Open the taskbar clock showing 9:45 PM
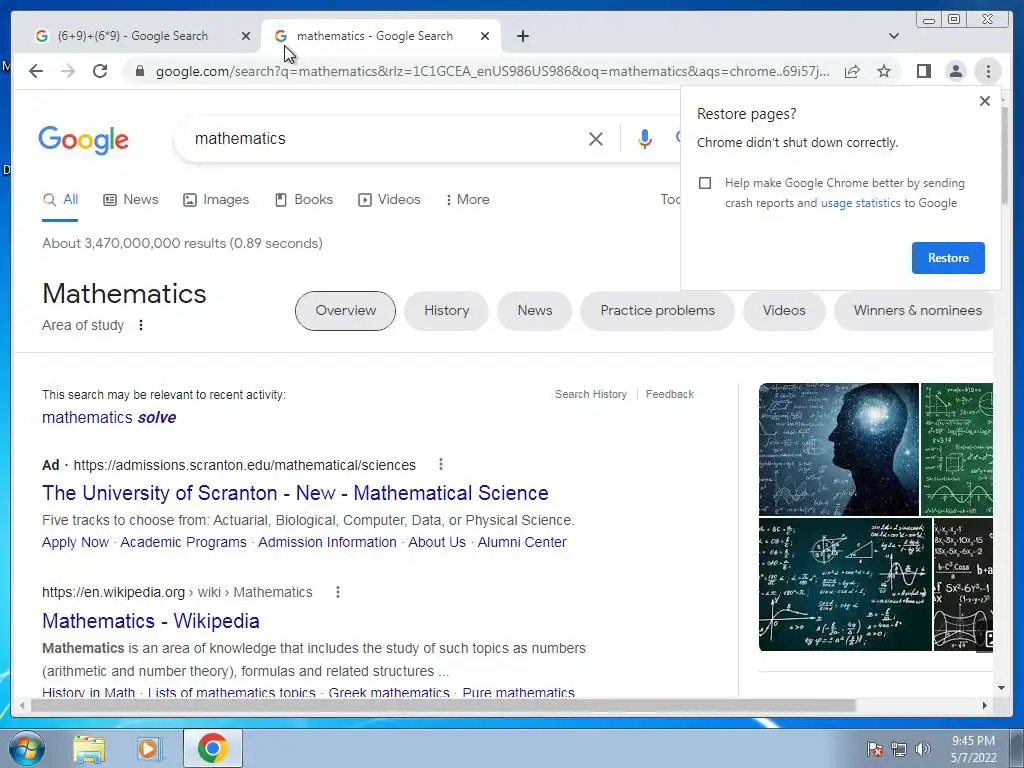This screenshot has height=768, width=1024. coord(973,749)
